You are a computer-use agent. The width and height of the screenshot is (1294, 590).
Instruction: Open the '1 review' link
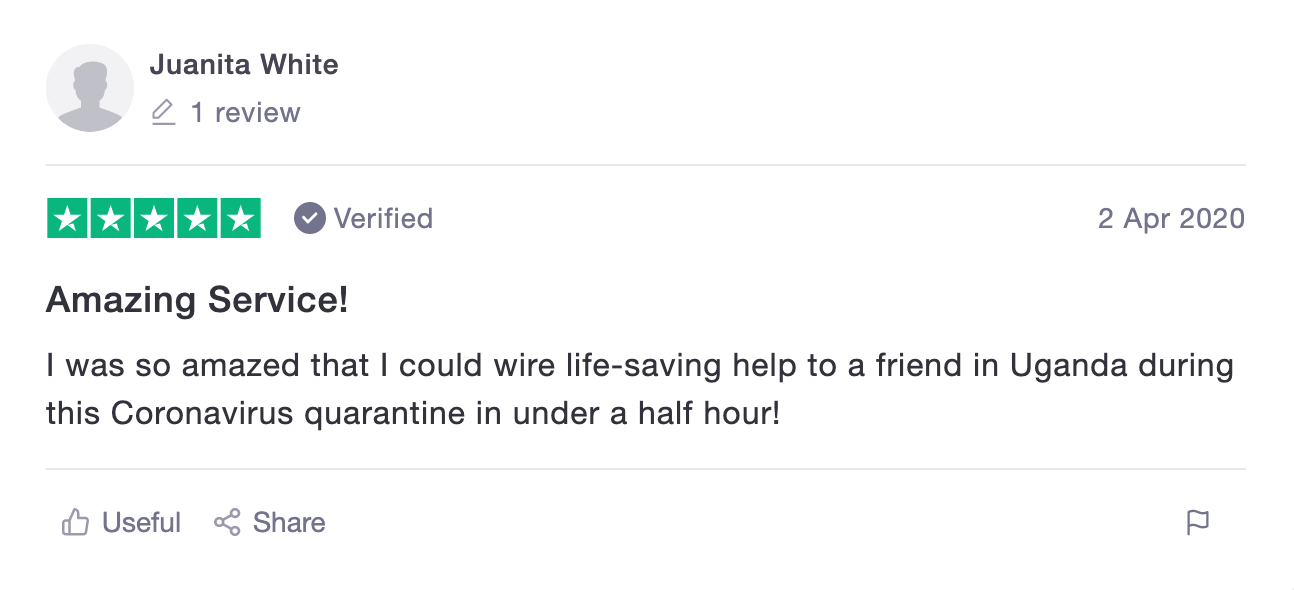[245, 113]
